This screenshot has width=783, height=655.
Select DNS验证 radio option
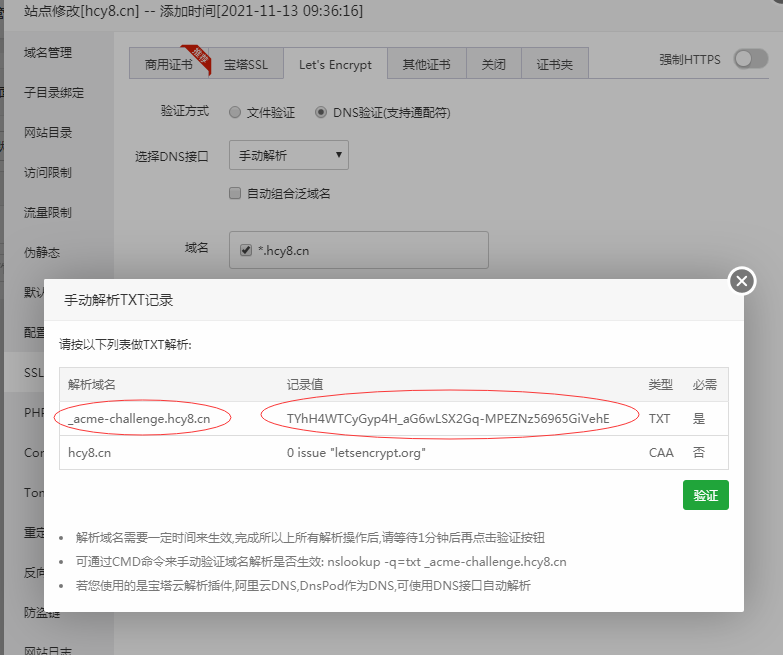click(x=321, y=113)
